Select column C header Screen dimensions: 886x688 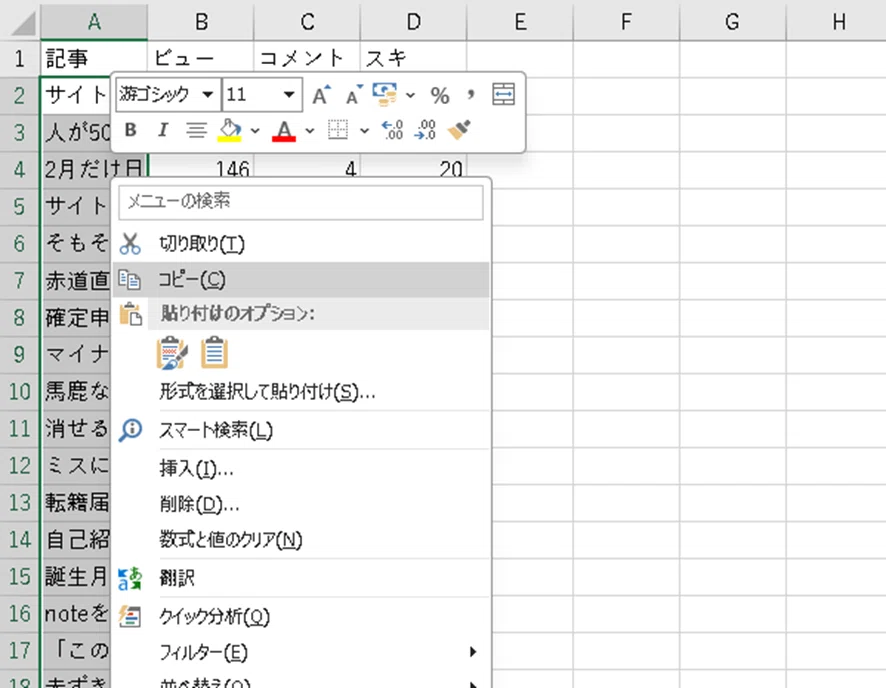(307, 21)
